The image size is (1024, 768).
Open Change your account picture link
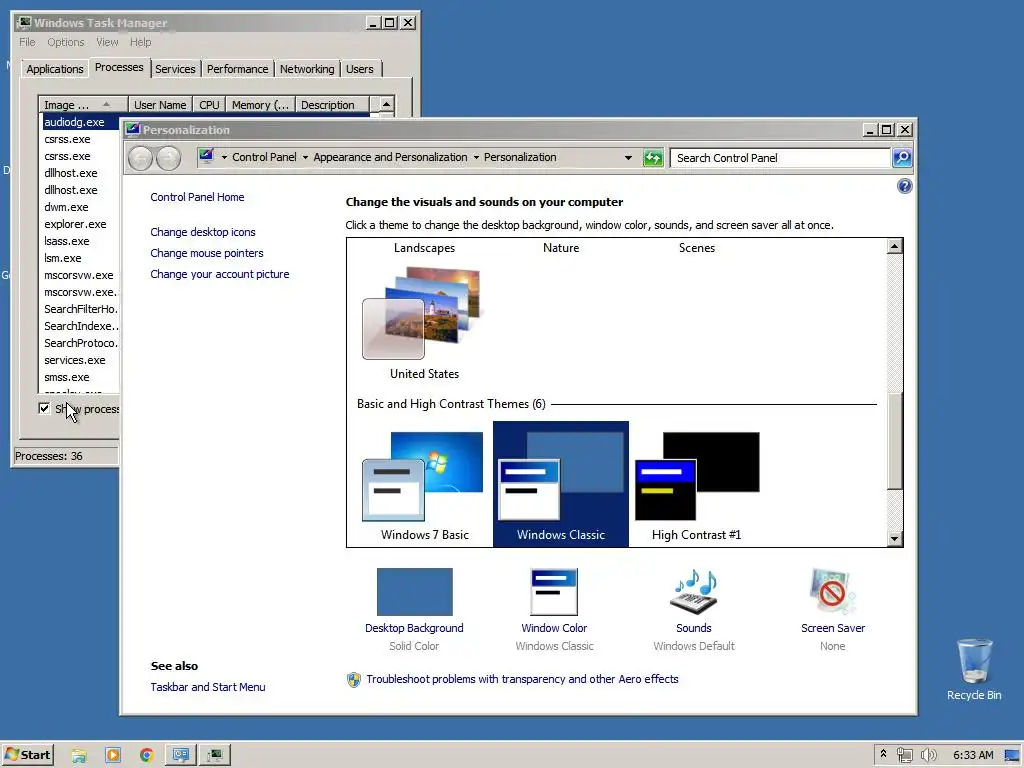(219, 274)
